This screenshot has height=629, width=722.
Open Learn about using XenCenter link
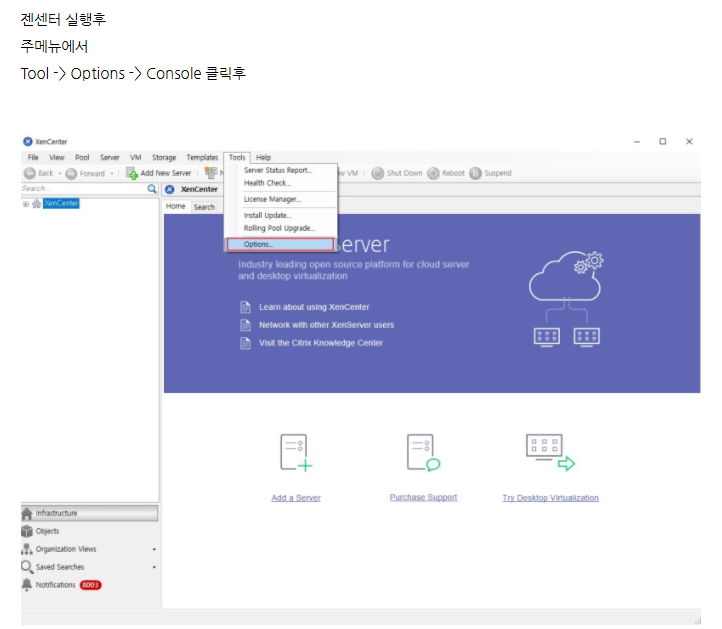click(x=314, y=307)
